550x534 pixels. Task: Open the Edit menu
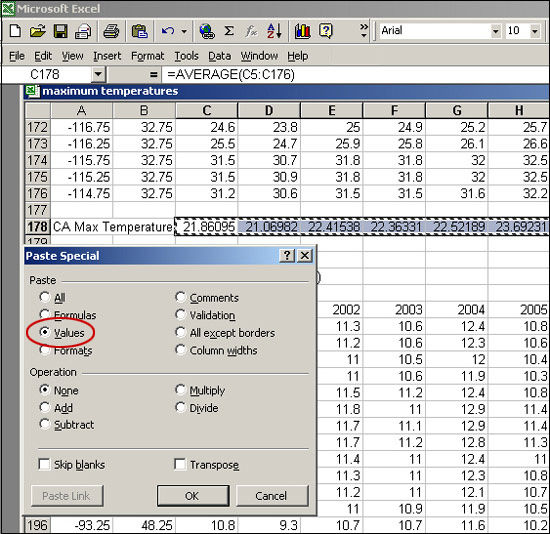click(43, 56)
